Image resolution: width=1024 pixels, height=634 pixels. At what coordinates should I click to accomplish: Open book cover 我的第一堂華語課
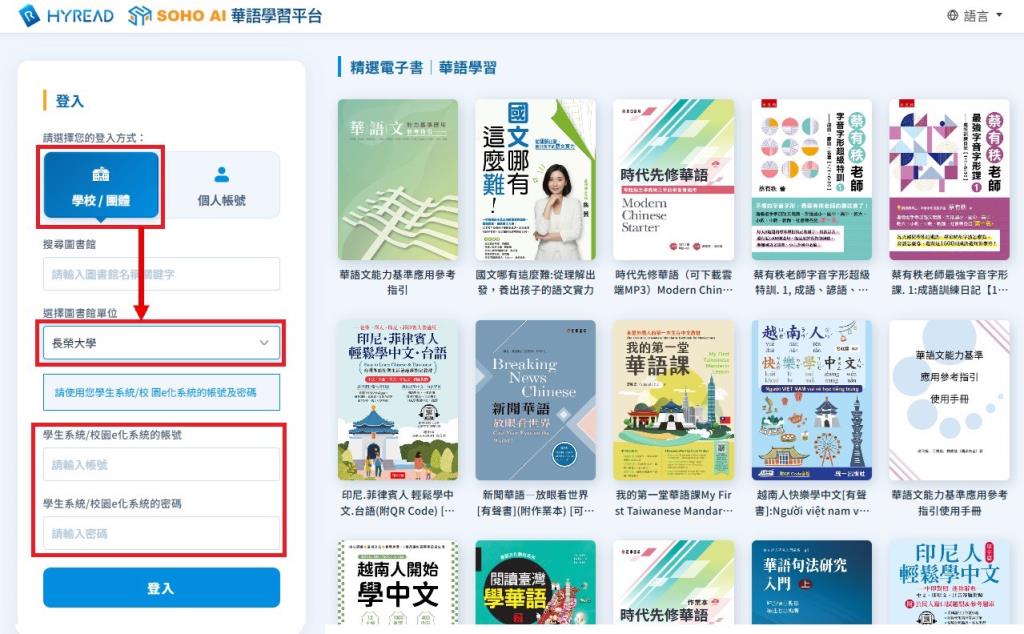(x=673, y=400)
